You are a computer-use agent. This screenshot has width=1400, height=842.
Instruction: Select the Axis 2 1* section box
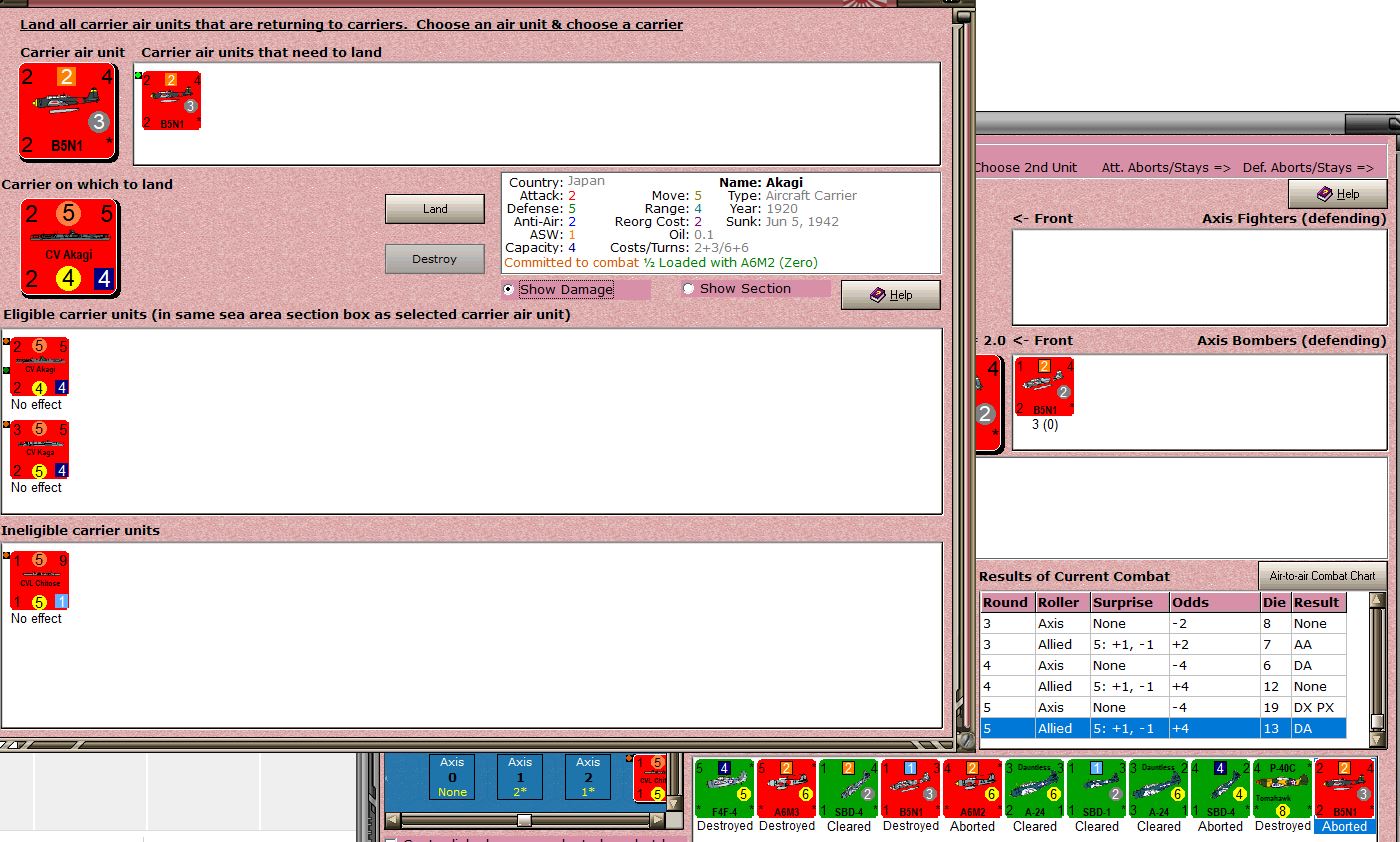click(x=588, y=777)
